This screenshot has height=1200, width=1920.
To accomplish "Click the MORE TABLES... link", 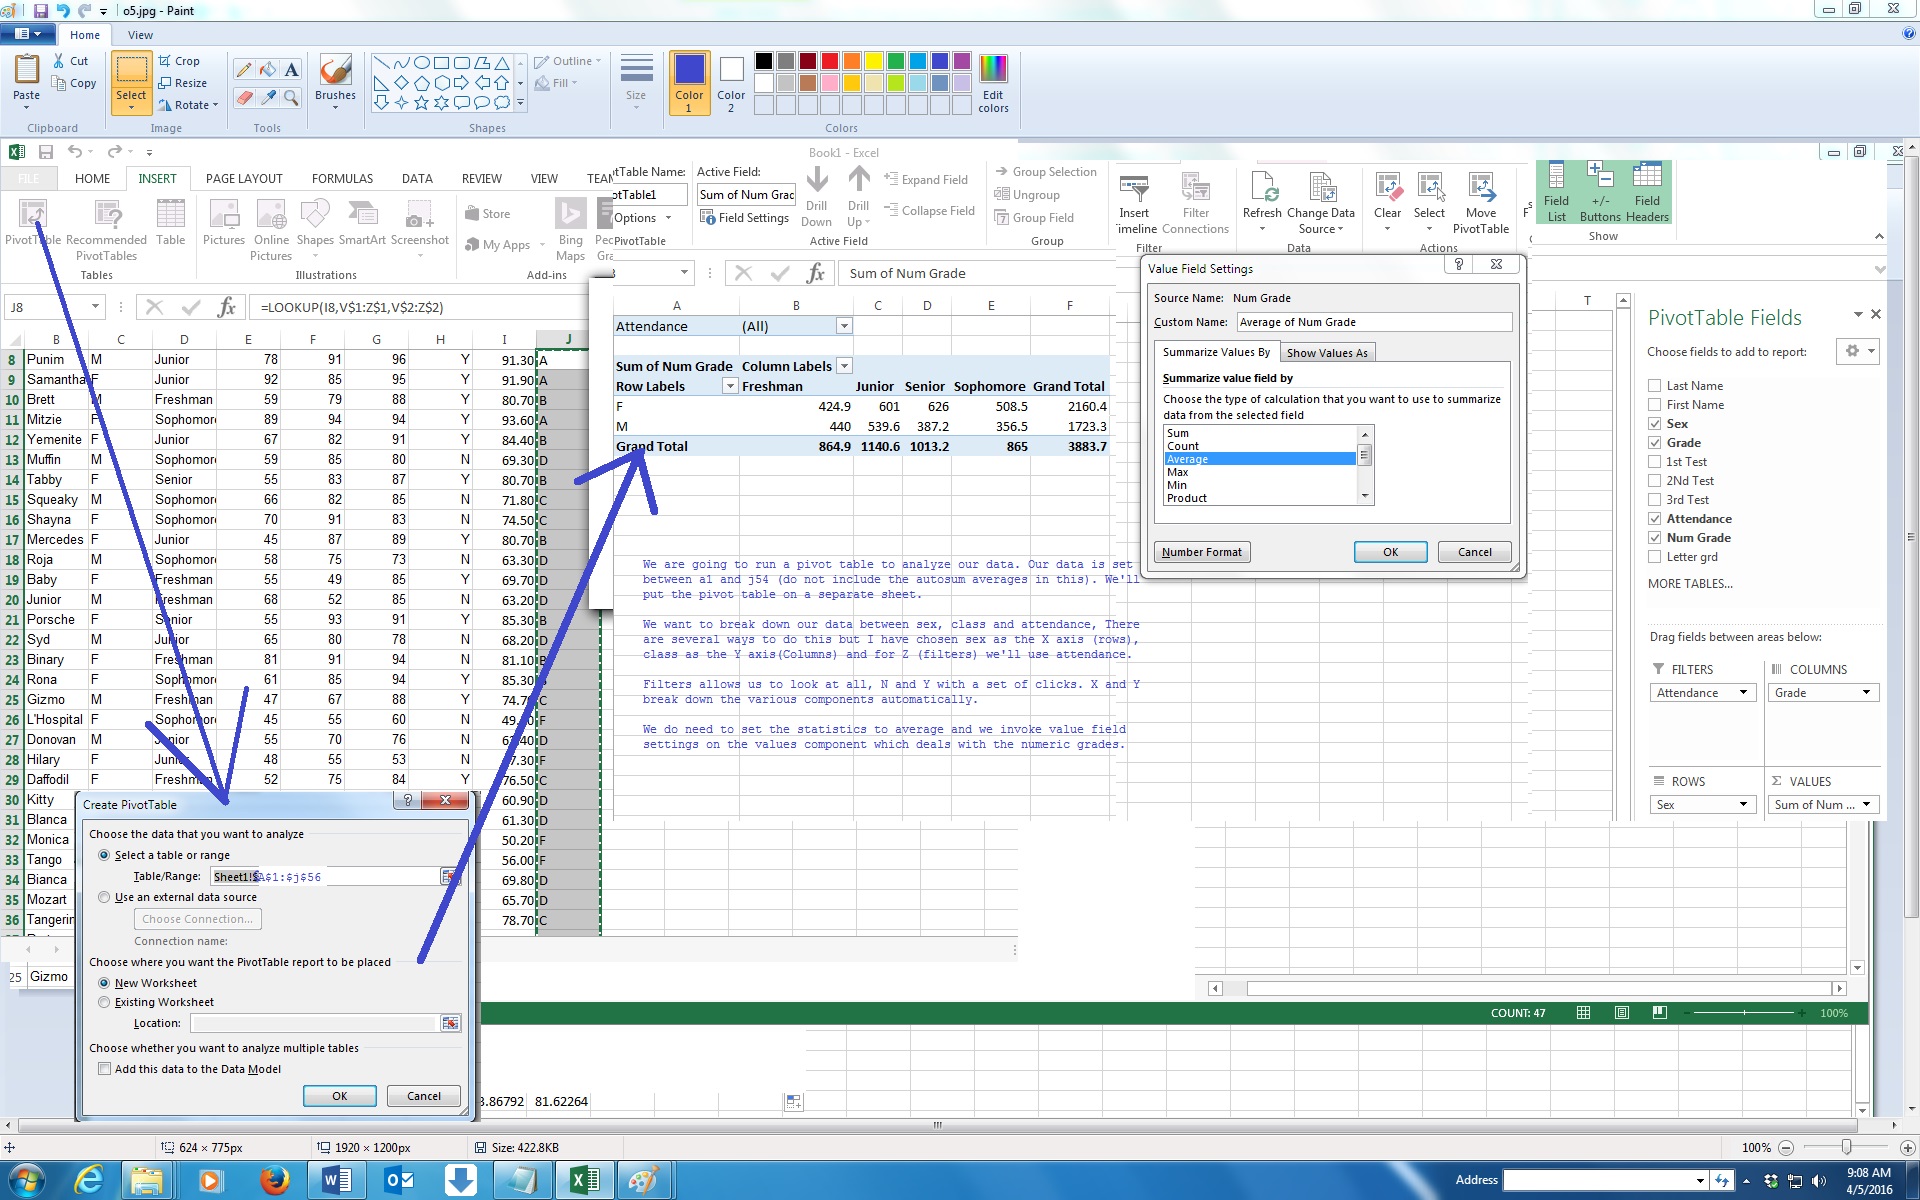I will click(1690, 584).
